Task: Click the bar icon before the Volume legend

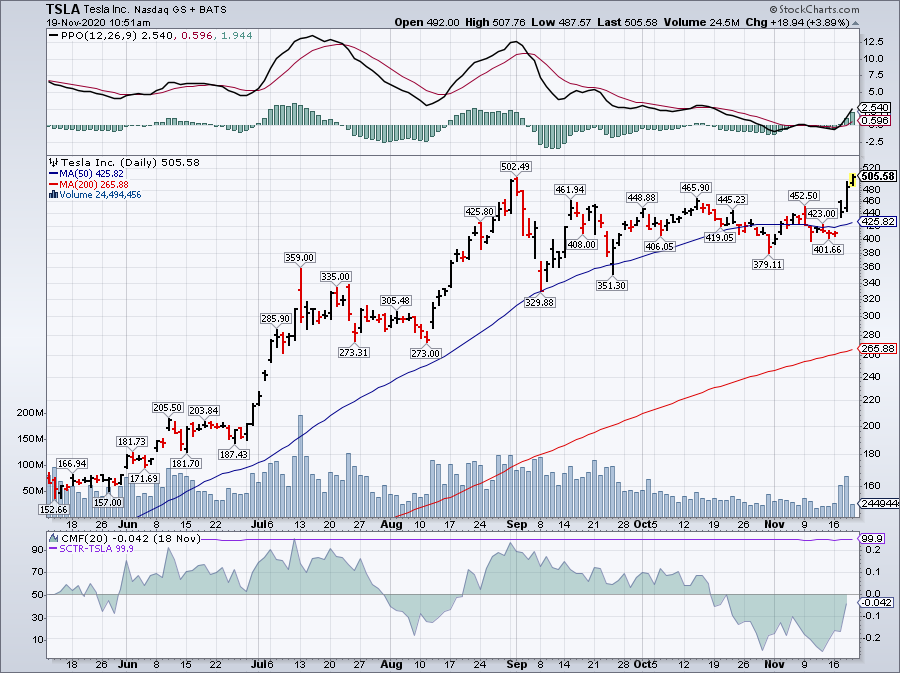Action: click(54, 194)
